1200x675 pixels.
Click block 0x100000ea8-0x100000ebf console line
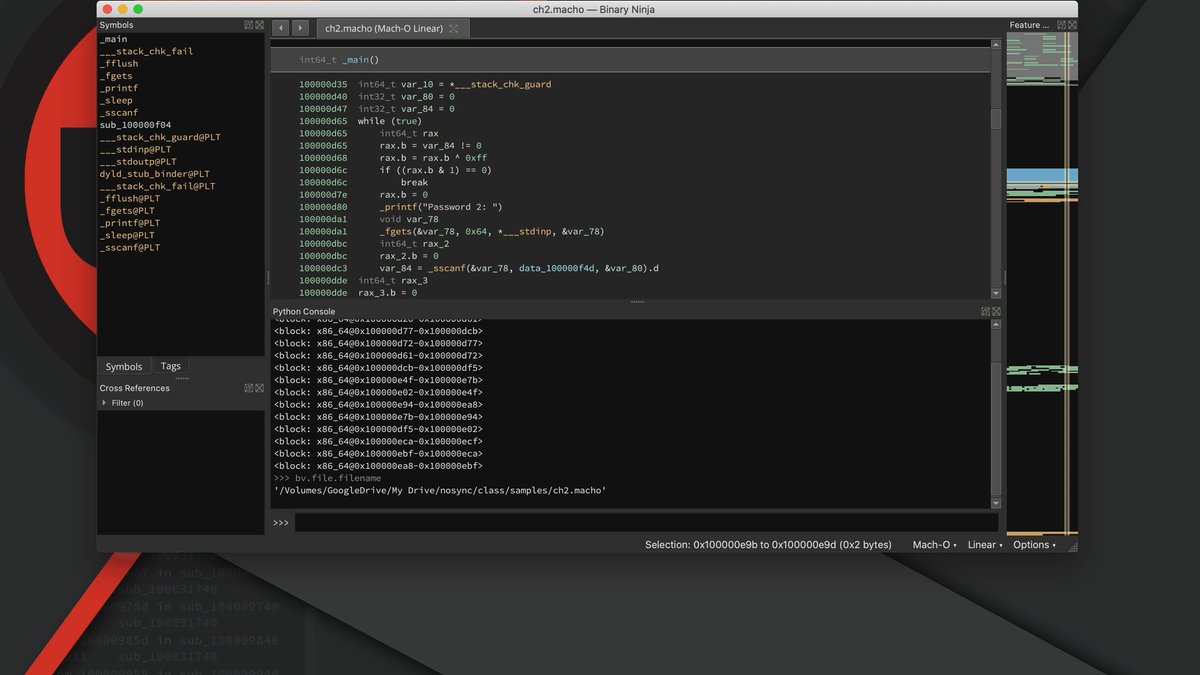379,466
